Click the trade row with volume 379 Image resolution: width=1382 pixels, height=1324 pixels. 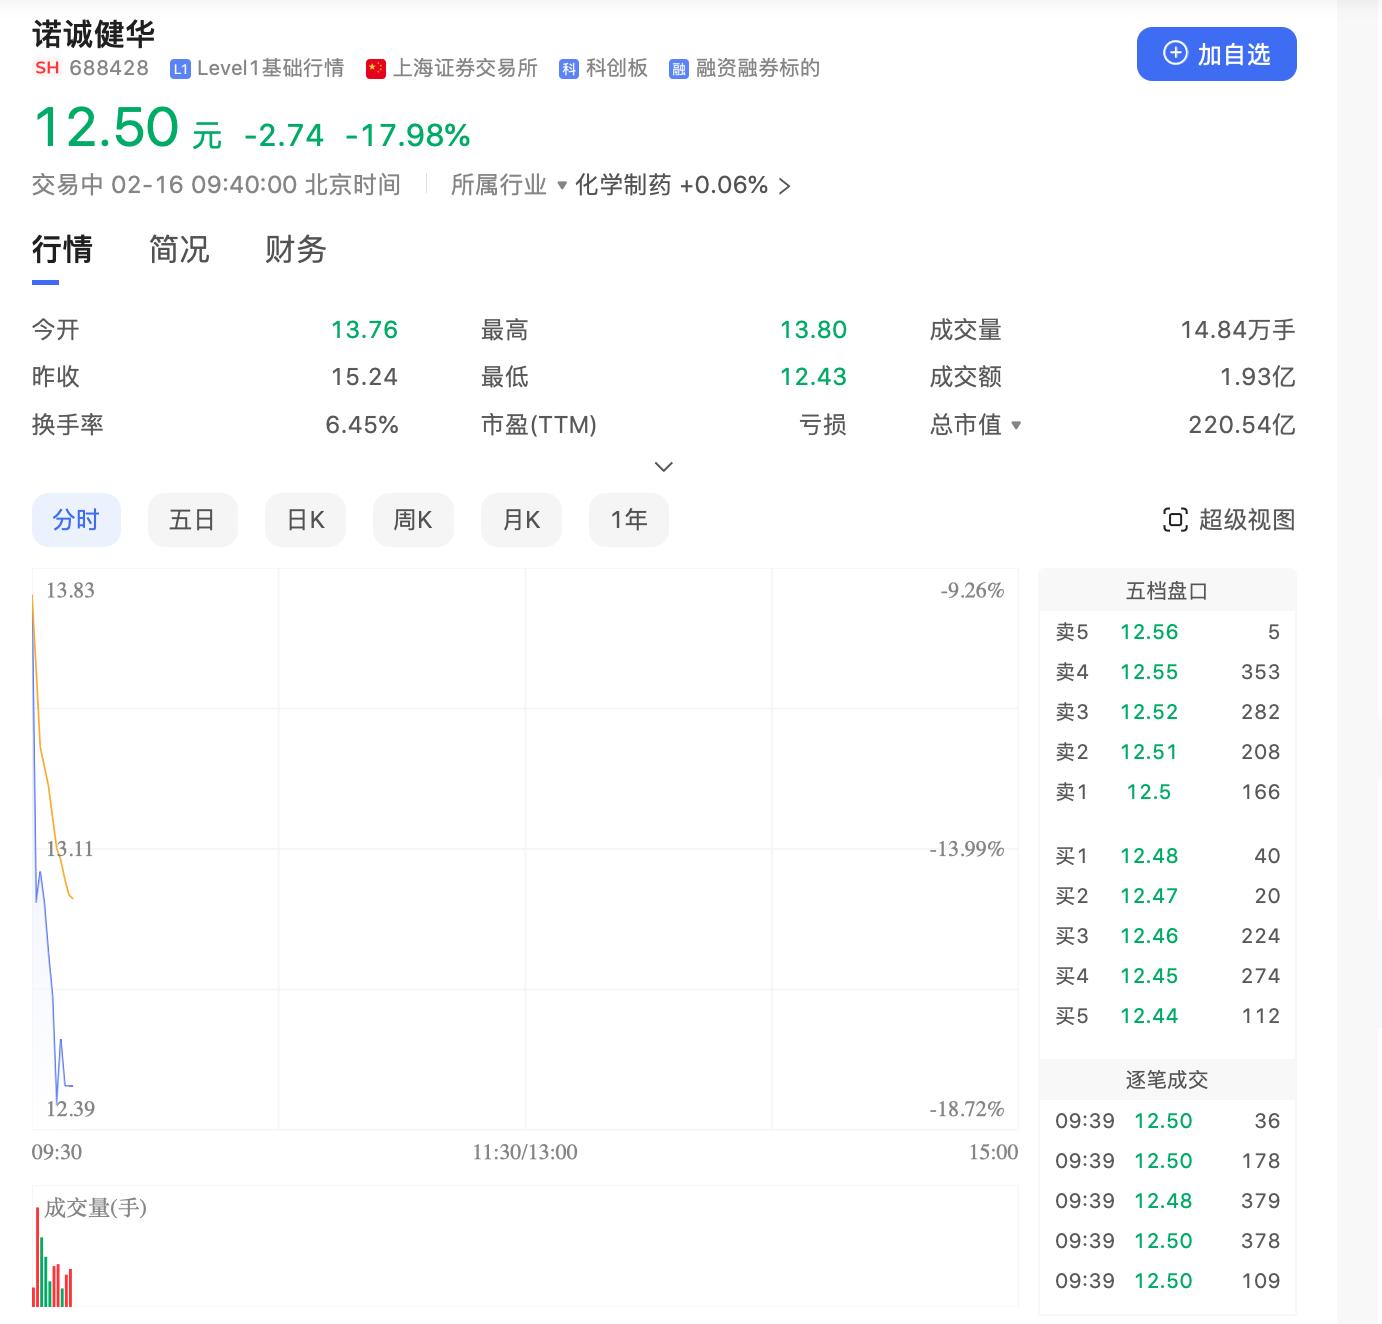point(1167,1201)
